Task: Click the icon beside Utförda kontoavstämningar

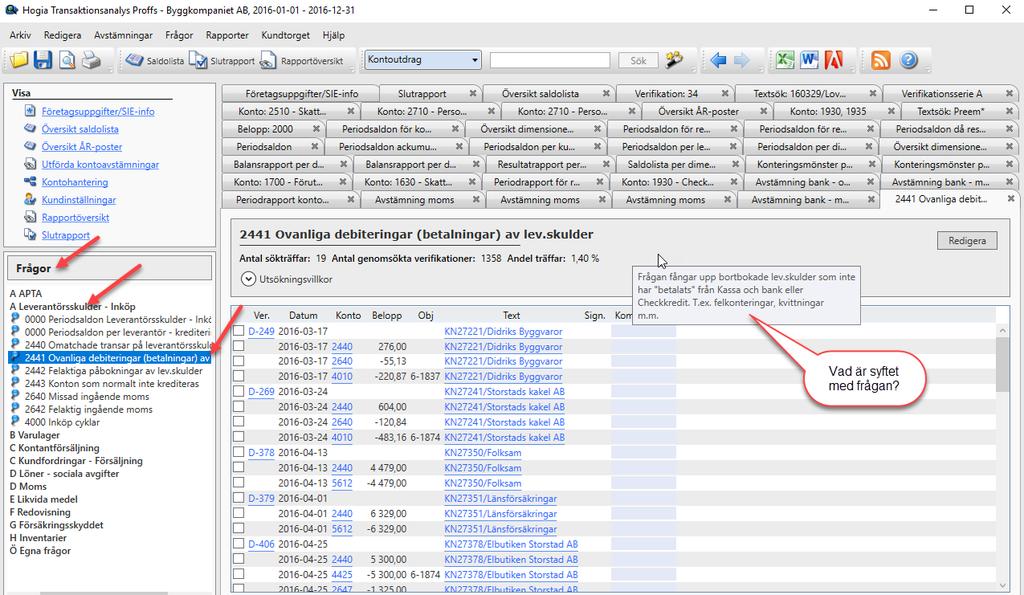Action: click(29, 164)
